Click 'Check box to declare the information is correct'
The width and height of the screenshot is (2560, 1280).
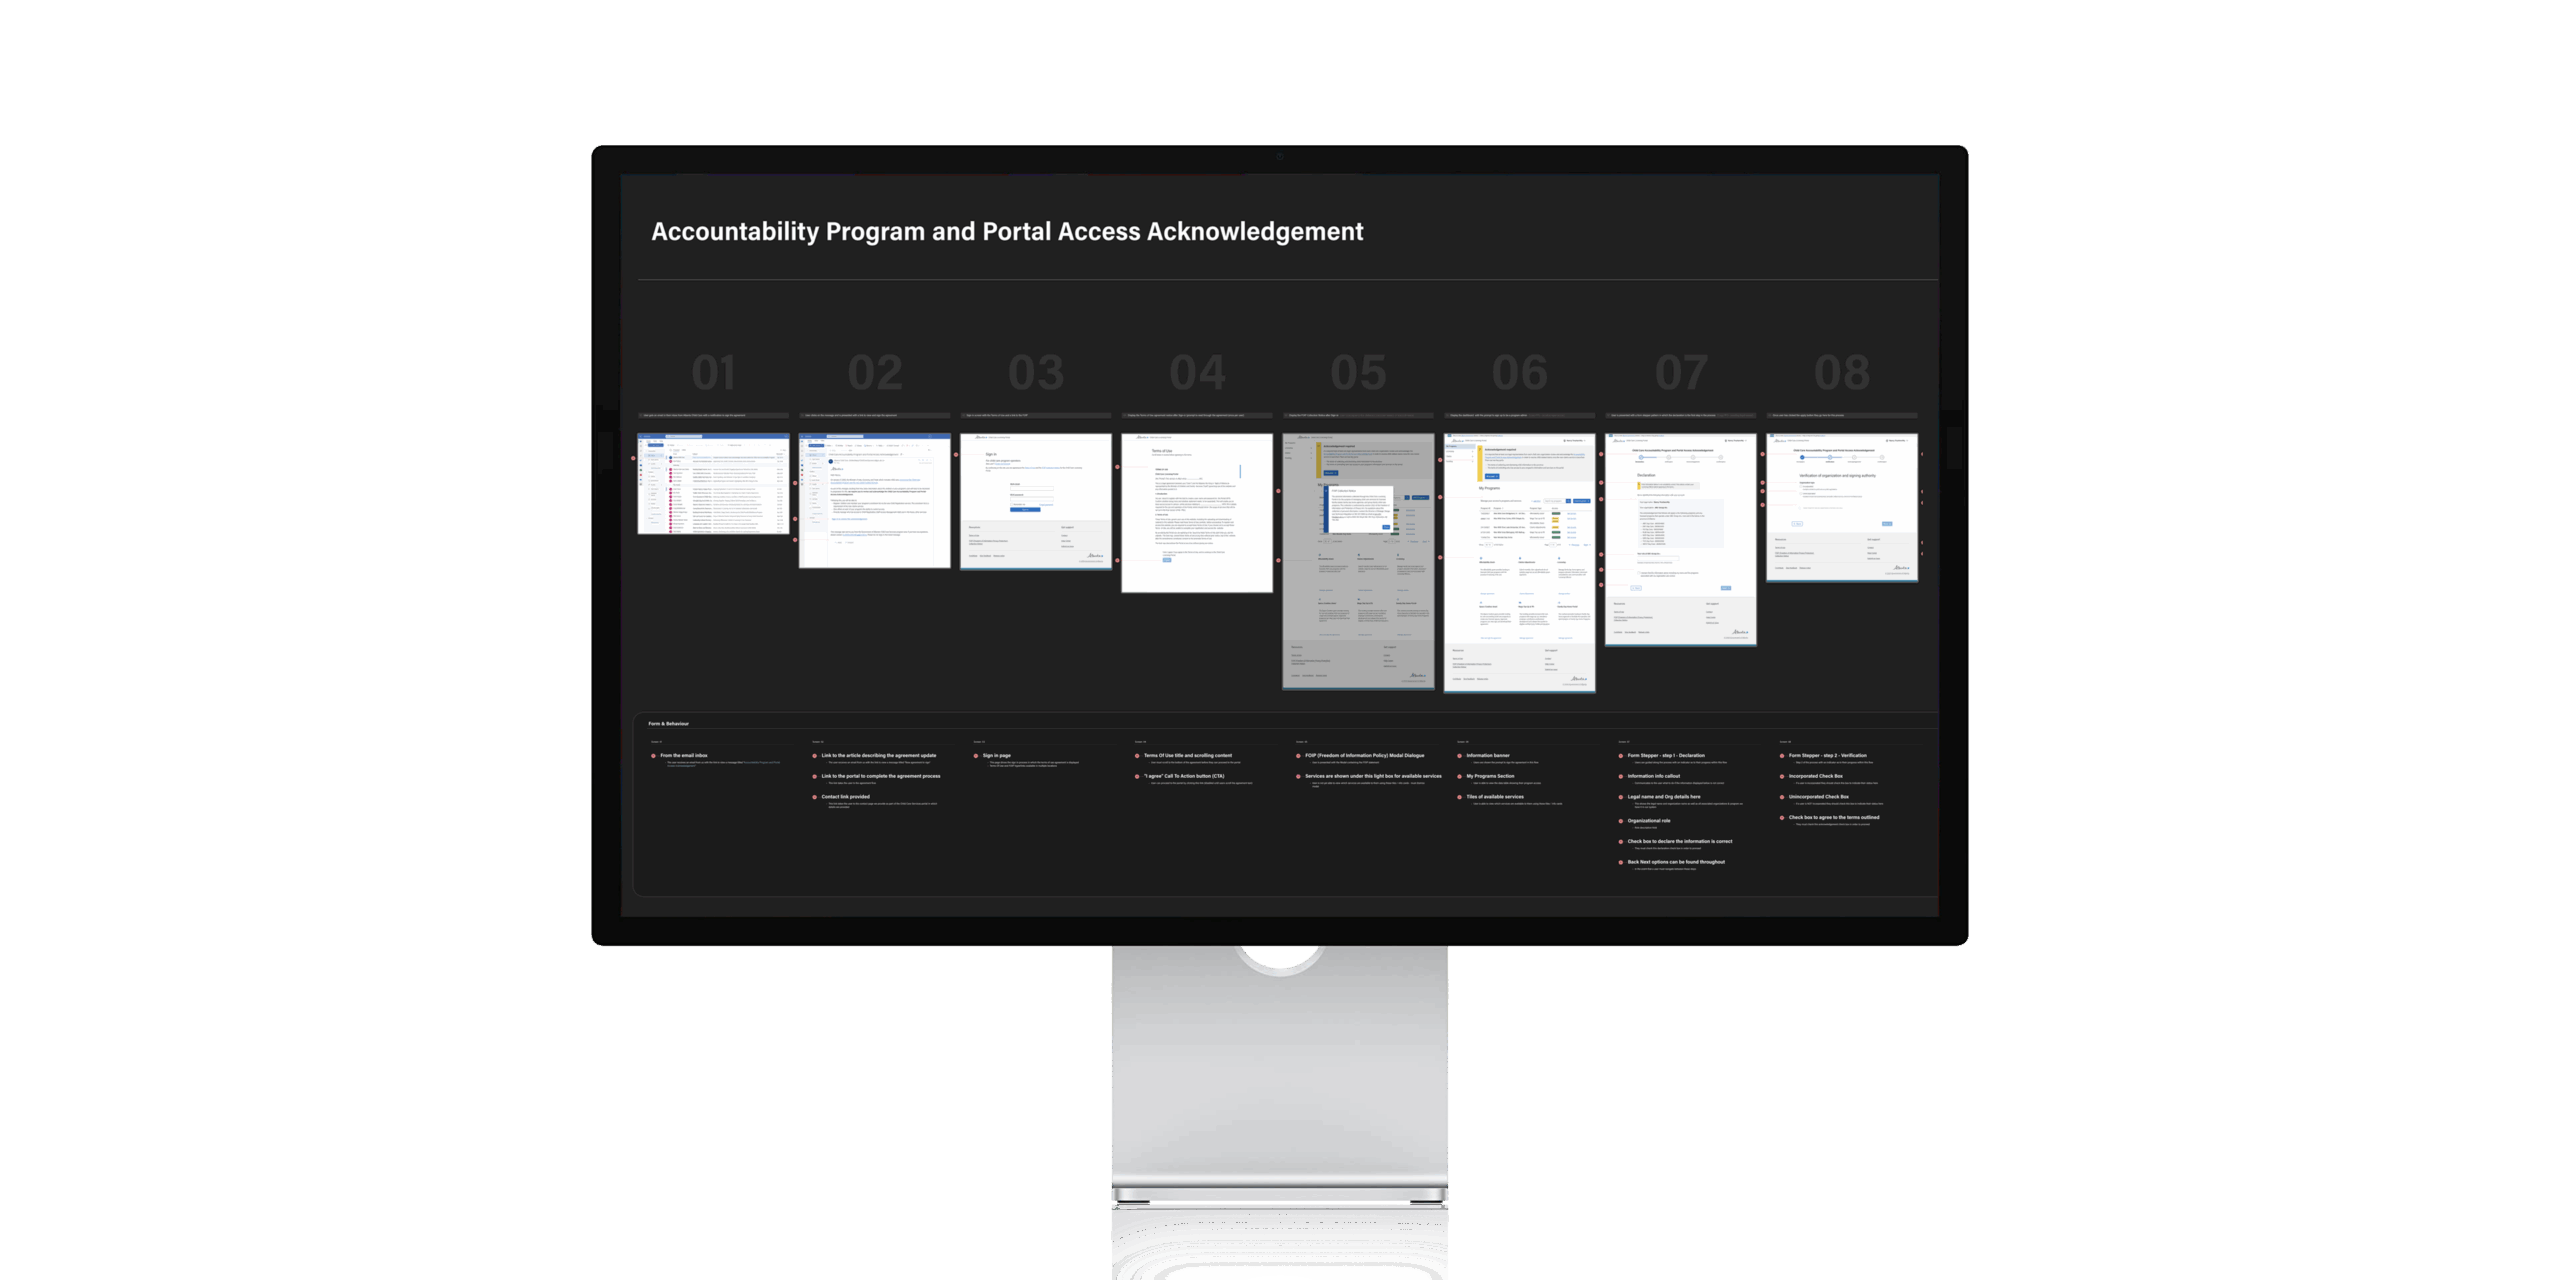pos(1680,841)
